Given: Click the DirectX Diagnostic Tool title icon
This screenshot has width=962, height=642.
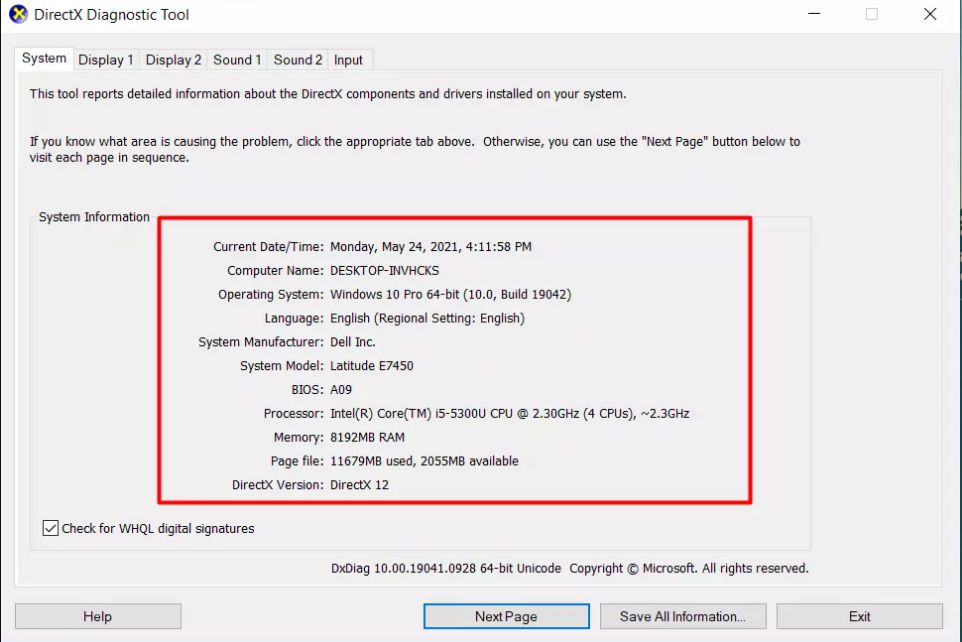Looking at the screenshot, I should click(18, 14).
